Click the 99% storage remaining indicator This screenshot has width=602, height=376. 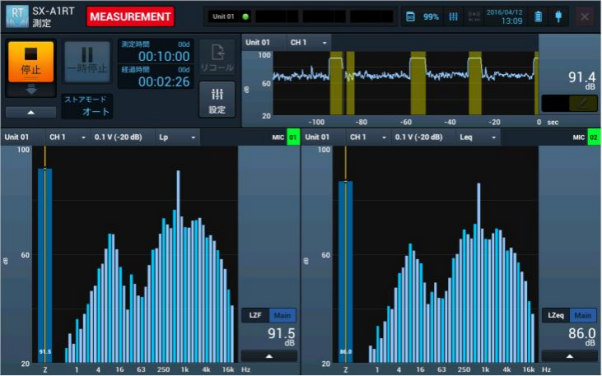point(431,17)
